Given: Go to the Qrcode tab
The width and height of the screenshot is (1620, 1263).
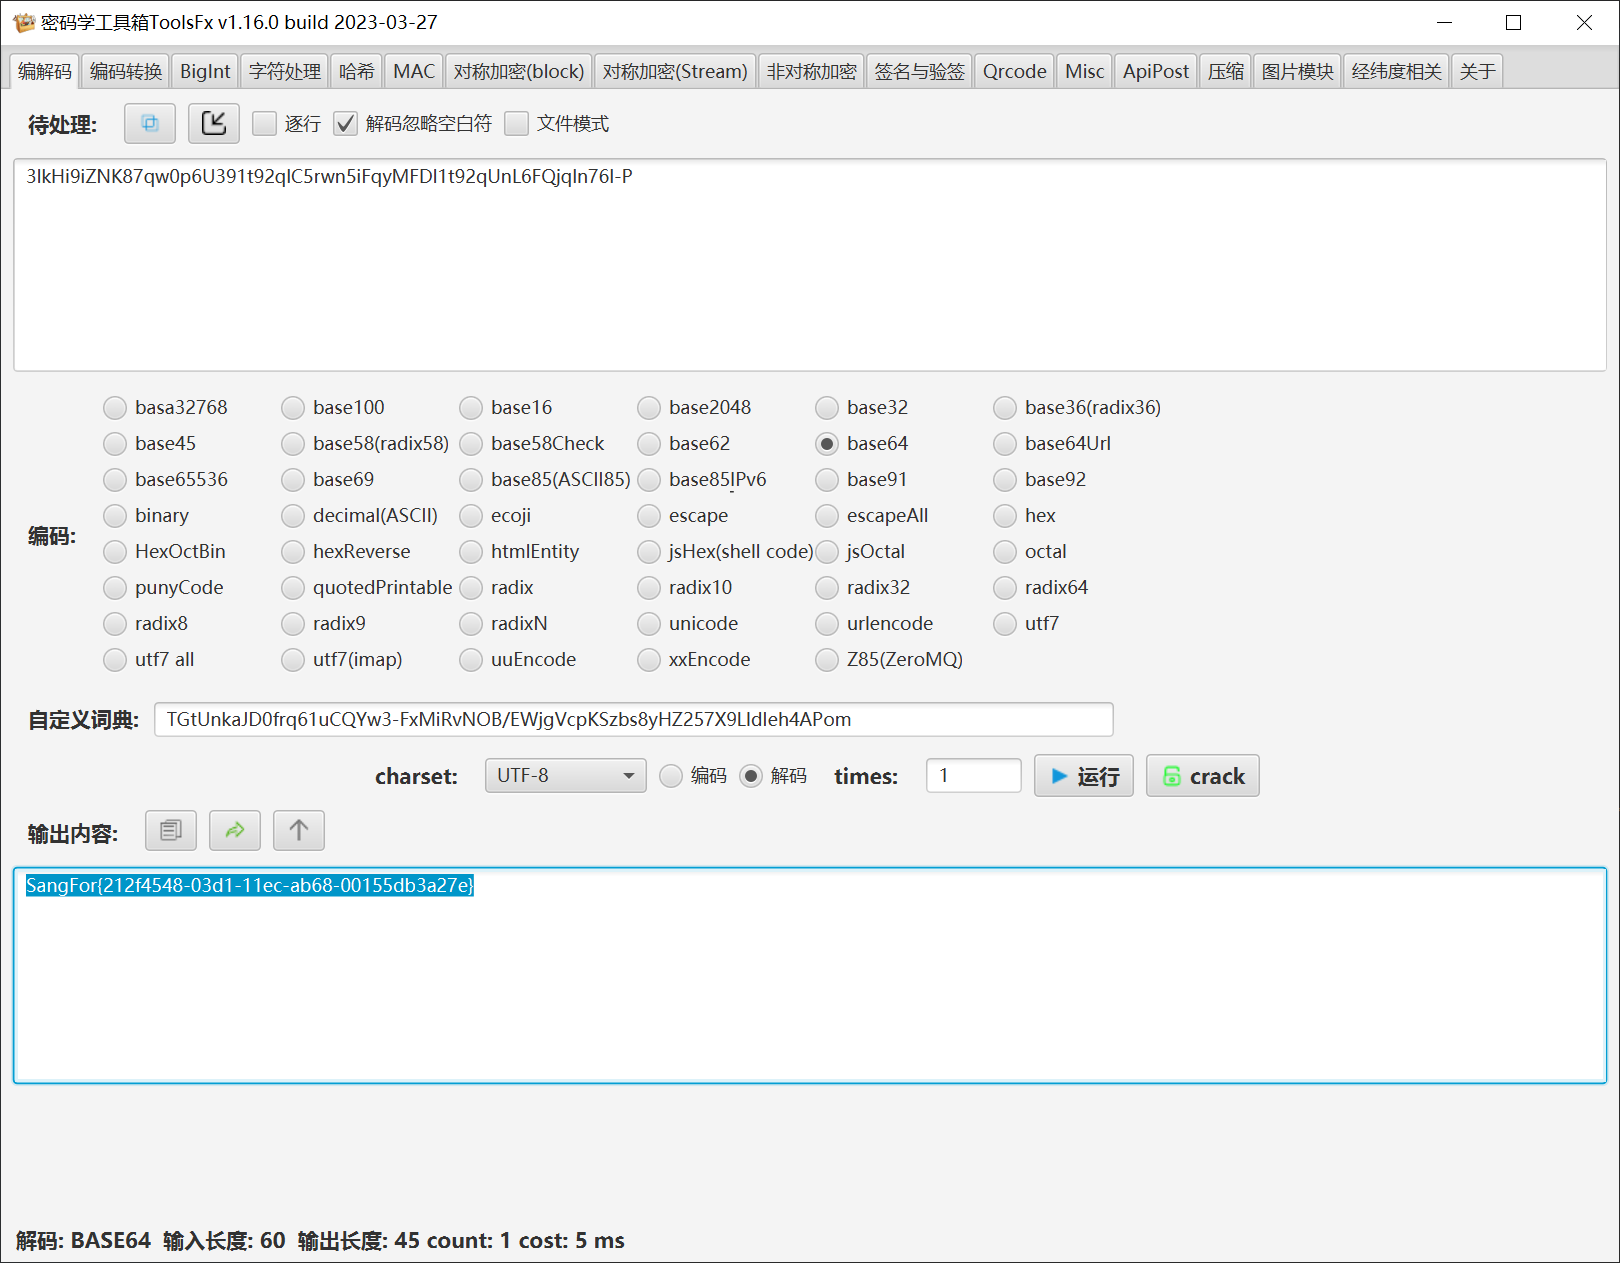Looking at the screenshot, I should pyautogui.click(x=1015, y=71).
